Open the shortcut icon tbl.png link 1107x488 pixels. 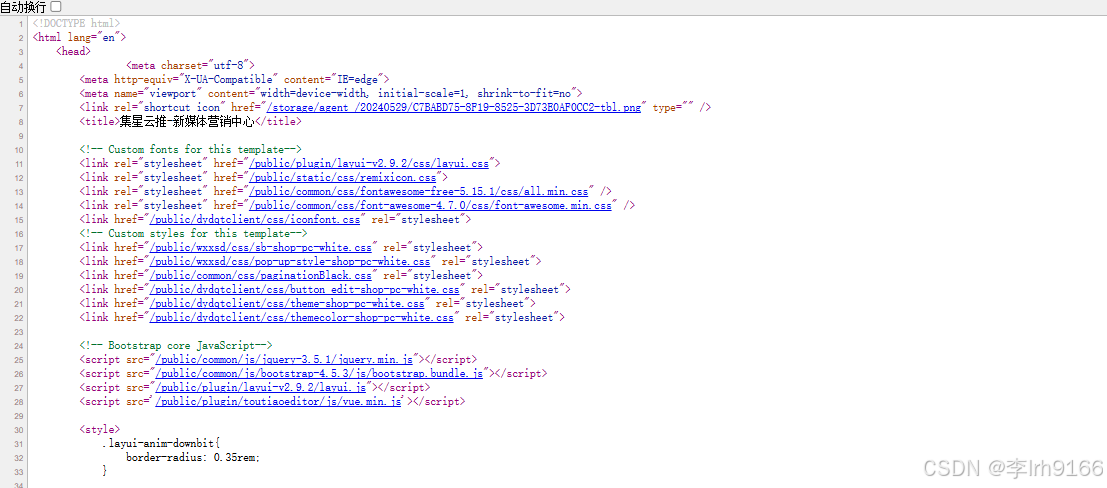[x=453, y=107]
